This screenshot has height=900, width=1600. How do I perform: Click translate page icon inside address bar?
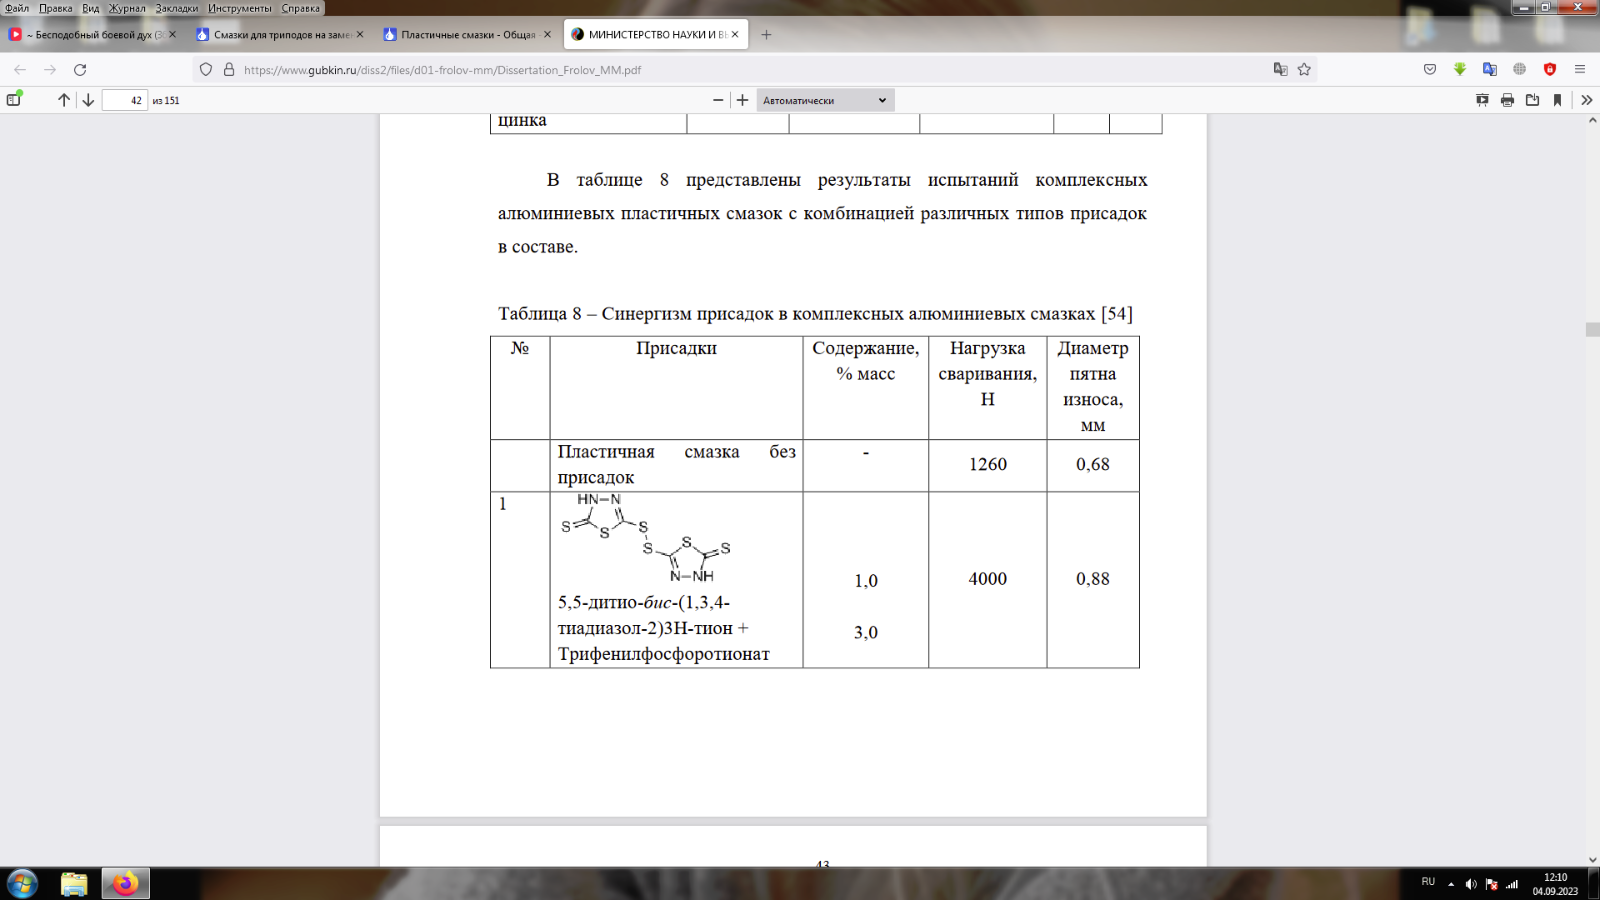pos(1280,70)
